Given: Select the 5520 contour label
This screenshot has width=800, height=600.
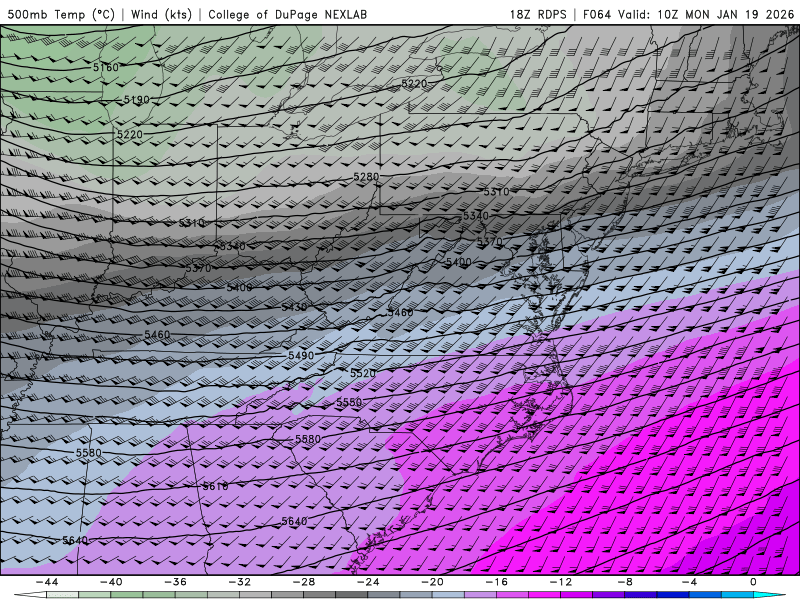Looking at the screenshot, I should 363,373.
